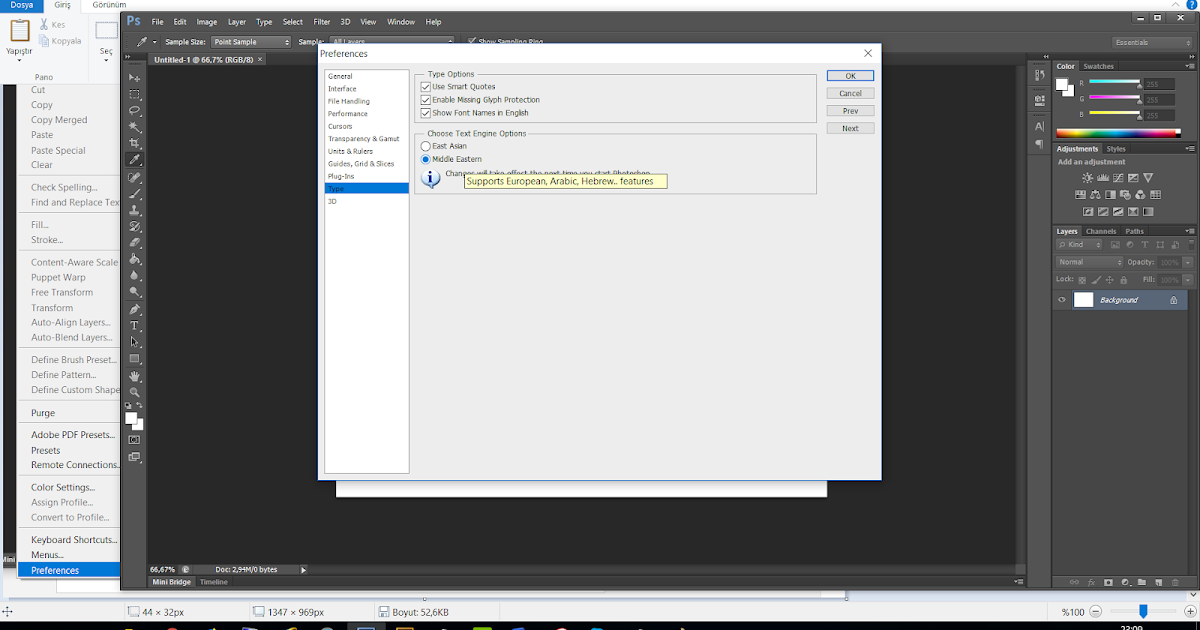The width and height of the screenshot is (1200, 630).
Task: Toggle Use Smart Quotes checkbox
Action: (x=426, y=87)
